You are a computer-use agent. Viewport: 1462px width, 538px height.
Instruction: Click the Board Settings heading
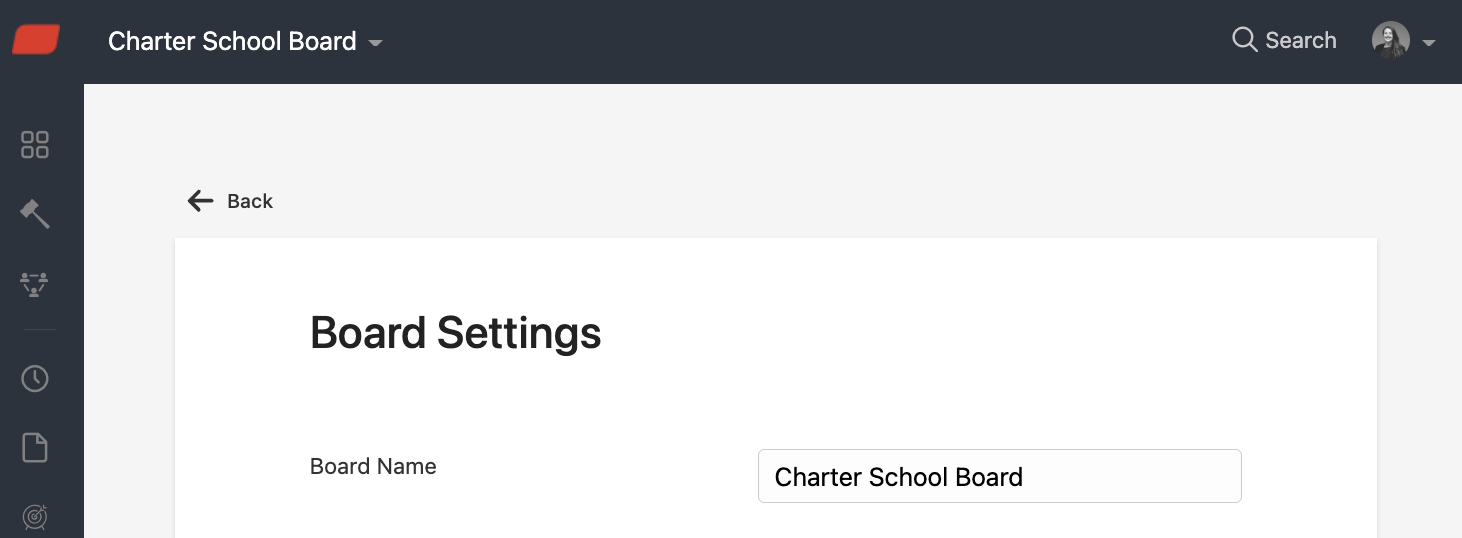click(x=456, y=333)
